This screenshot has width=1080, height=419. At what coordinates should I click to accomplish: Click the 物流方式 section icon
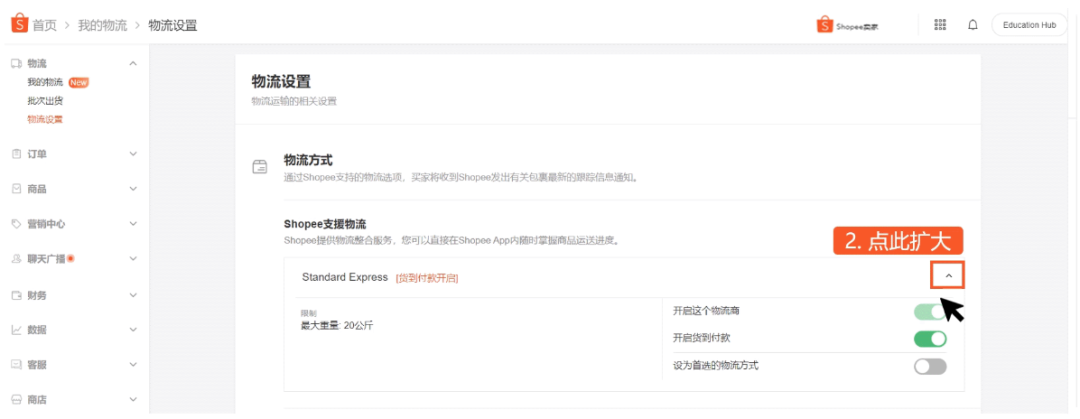pyautogui.click(x=260, y=167)
